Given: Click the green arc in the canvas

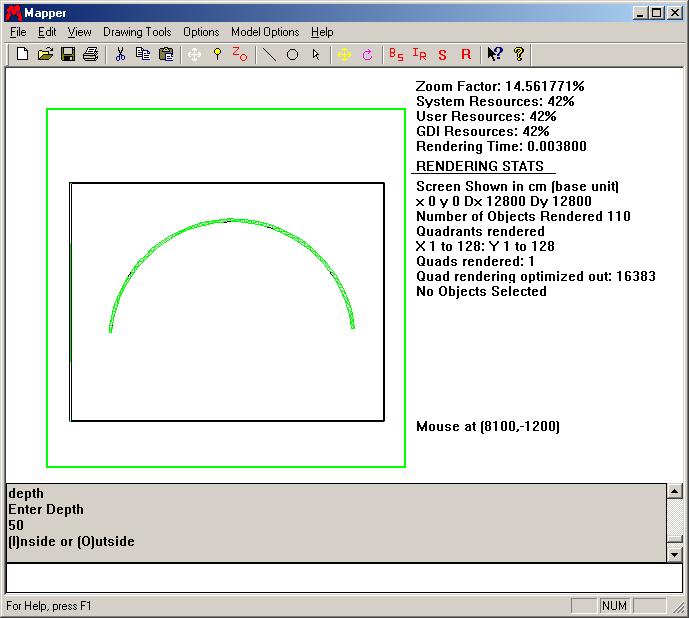Looking at the screenshot, I should pyautogui.click(x=231, y=220).
